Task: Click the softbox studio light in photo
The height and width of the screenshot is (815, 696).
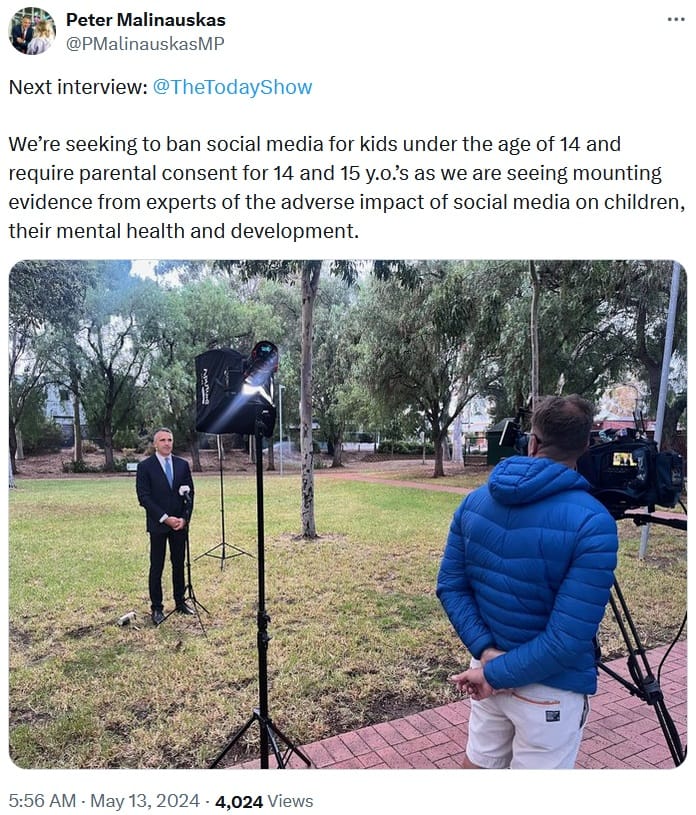Action: (237, 388)
